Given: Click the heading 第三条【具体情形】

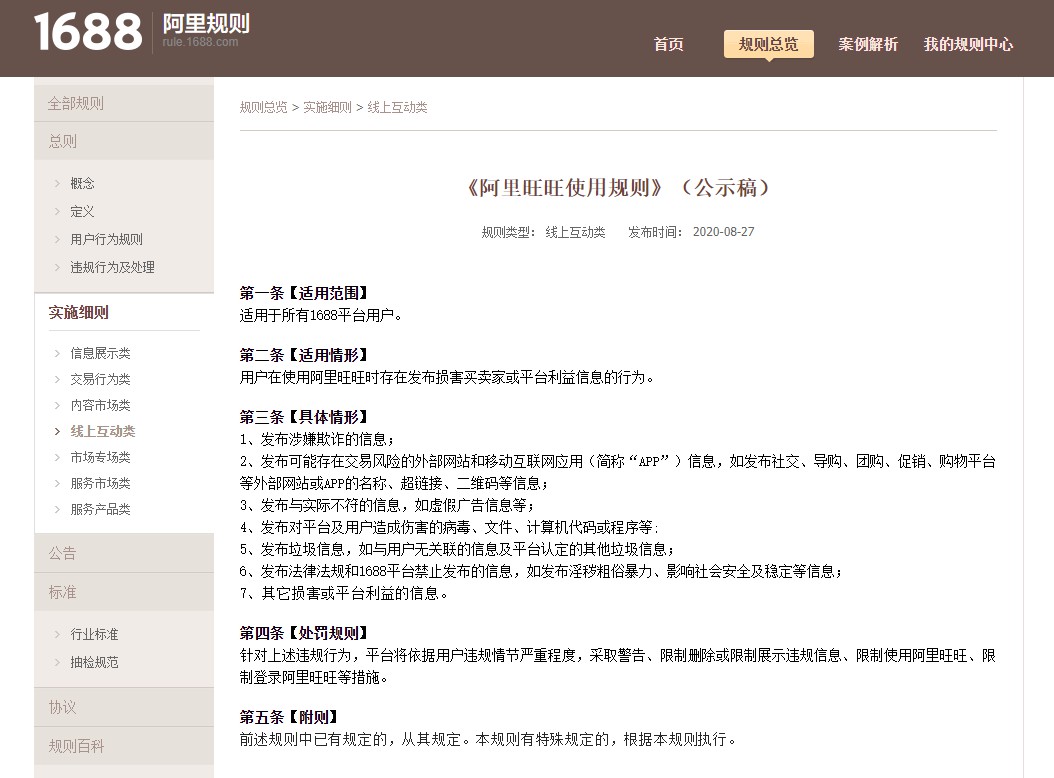Looking at the screenshot, I should [305, 417].
